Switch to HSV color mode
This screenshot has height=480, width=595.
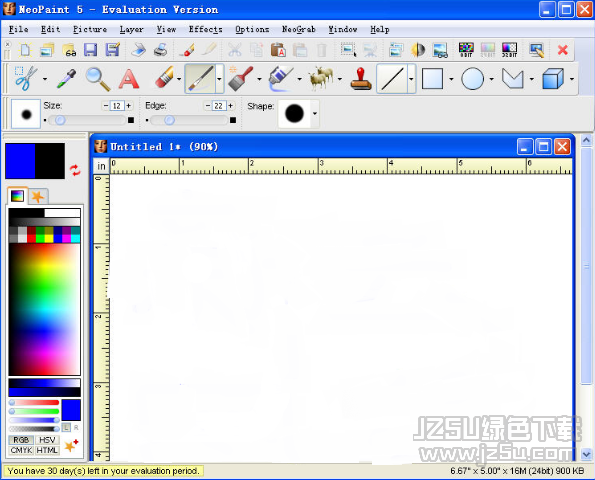[47, 440]
